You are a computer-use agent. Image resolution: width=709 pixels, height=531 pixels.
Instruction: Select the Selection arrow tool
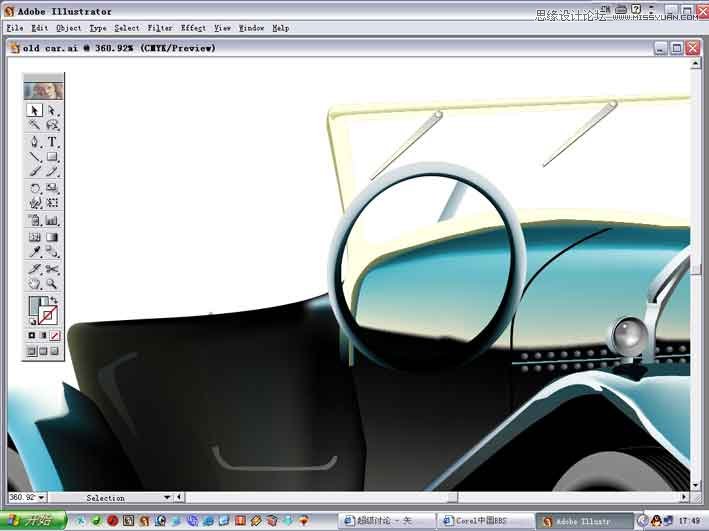click(34, 110)
